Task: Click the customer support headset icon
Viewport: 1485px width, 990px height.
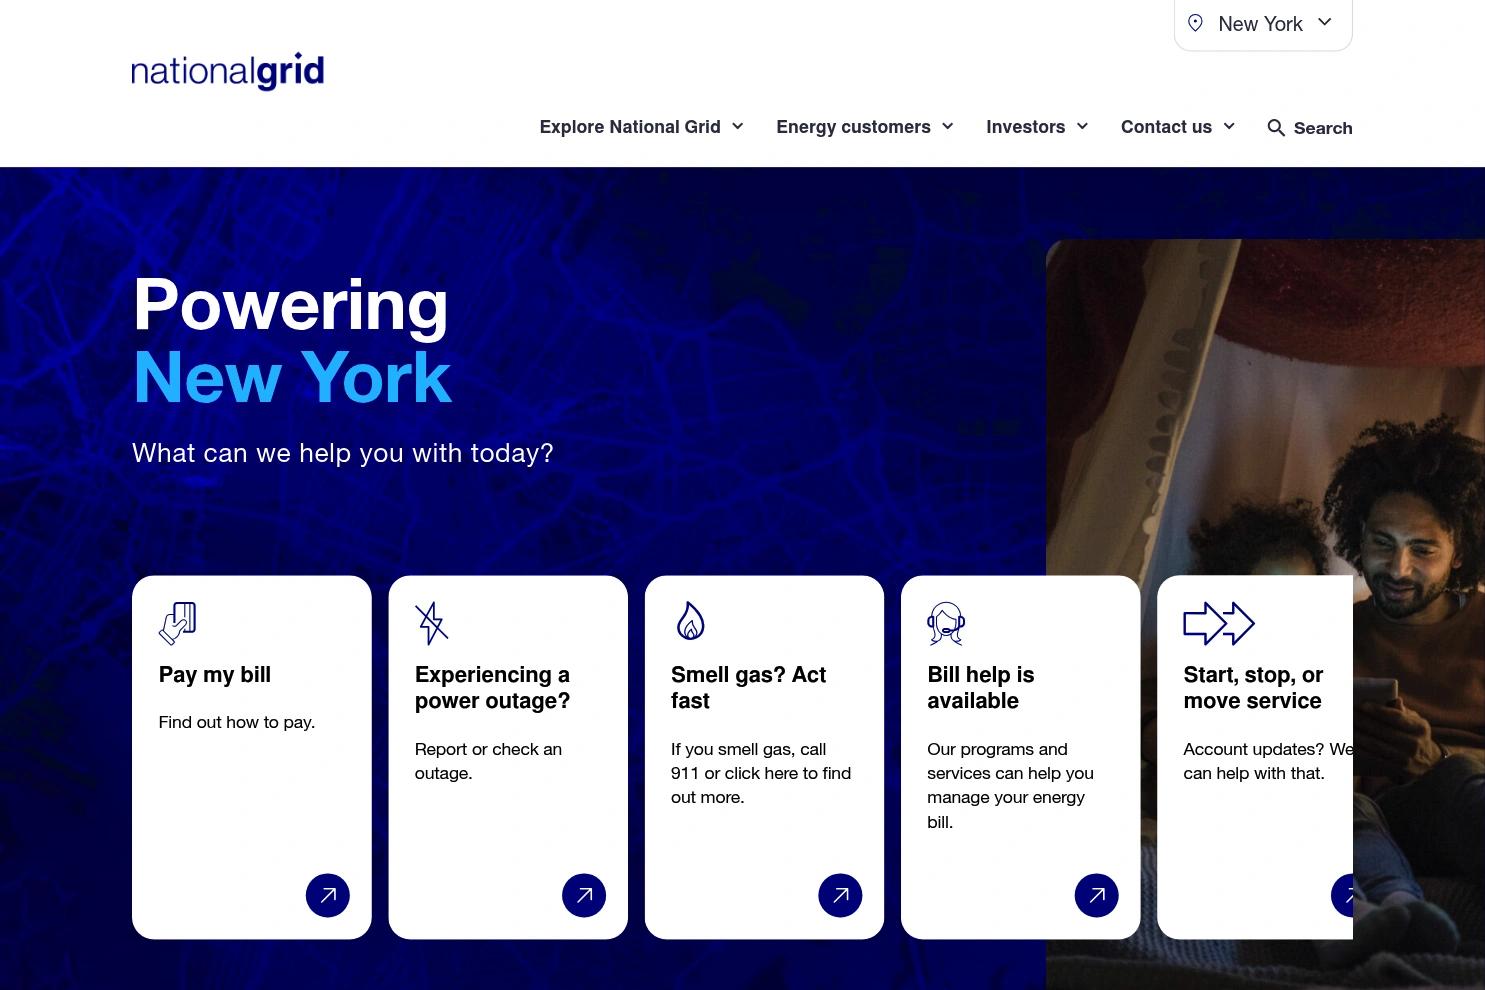Action: 946,623
